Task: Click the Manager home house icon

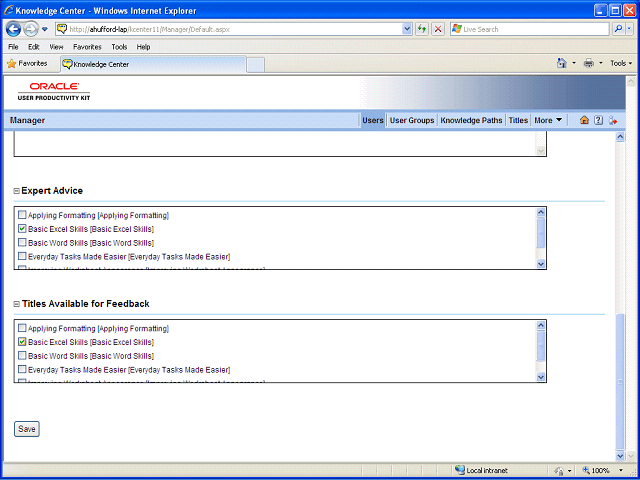Action: point(584,120)
